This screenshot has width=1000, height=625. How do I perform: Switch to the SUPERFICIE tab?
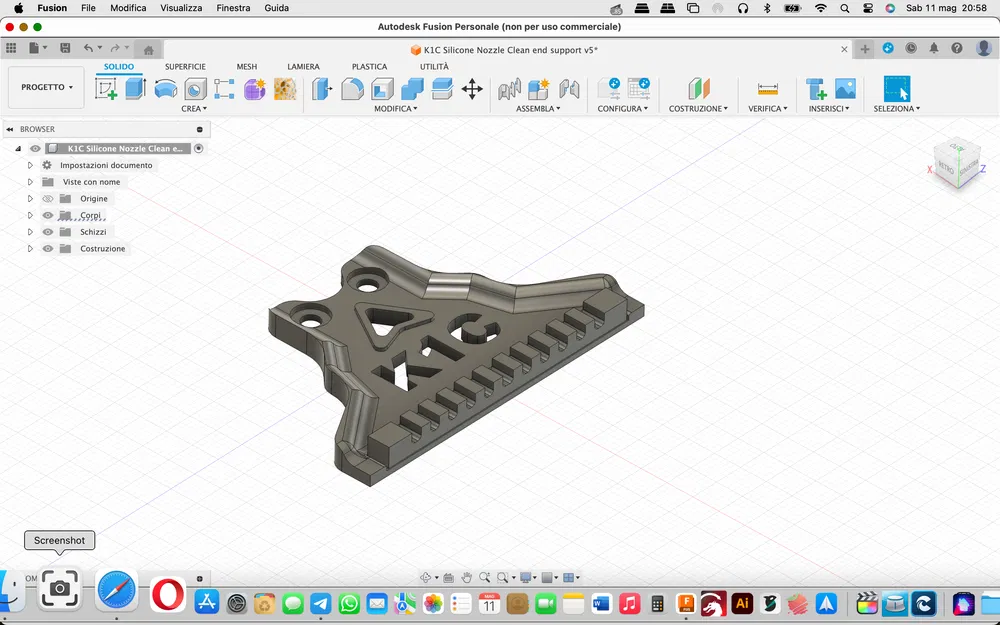click(185, 66)
